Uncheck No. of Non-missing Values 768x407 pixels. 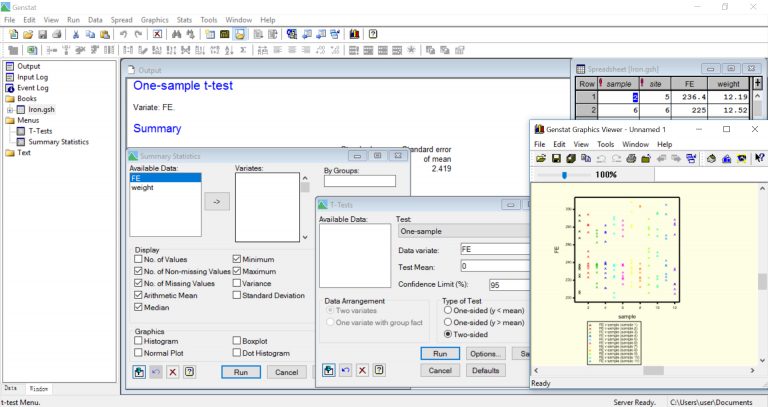[138, 271]
